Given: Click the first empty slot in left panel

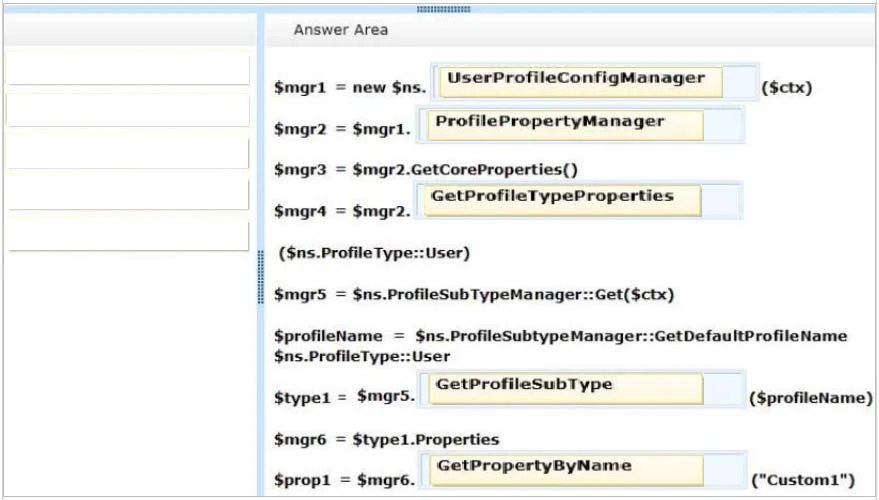Looking at the screenshot, I should (x=128, y=70).
